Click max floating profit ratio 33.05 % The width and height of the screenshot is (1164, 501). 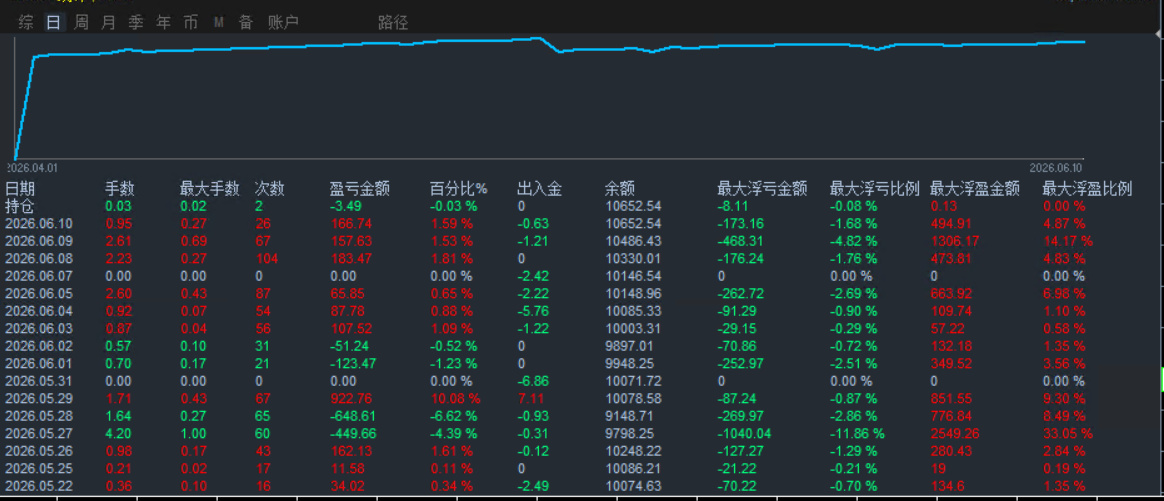pos(1068,433)
